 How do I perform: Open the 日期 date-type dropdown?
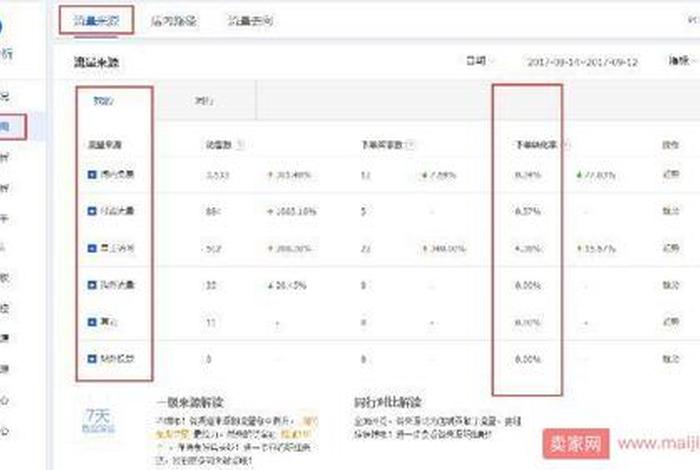479,60
